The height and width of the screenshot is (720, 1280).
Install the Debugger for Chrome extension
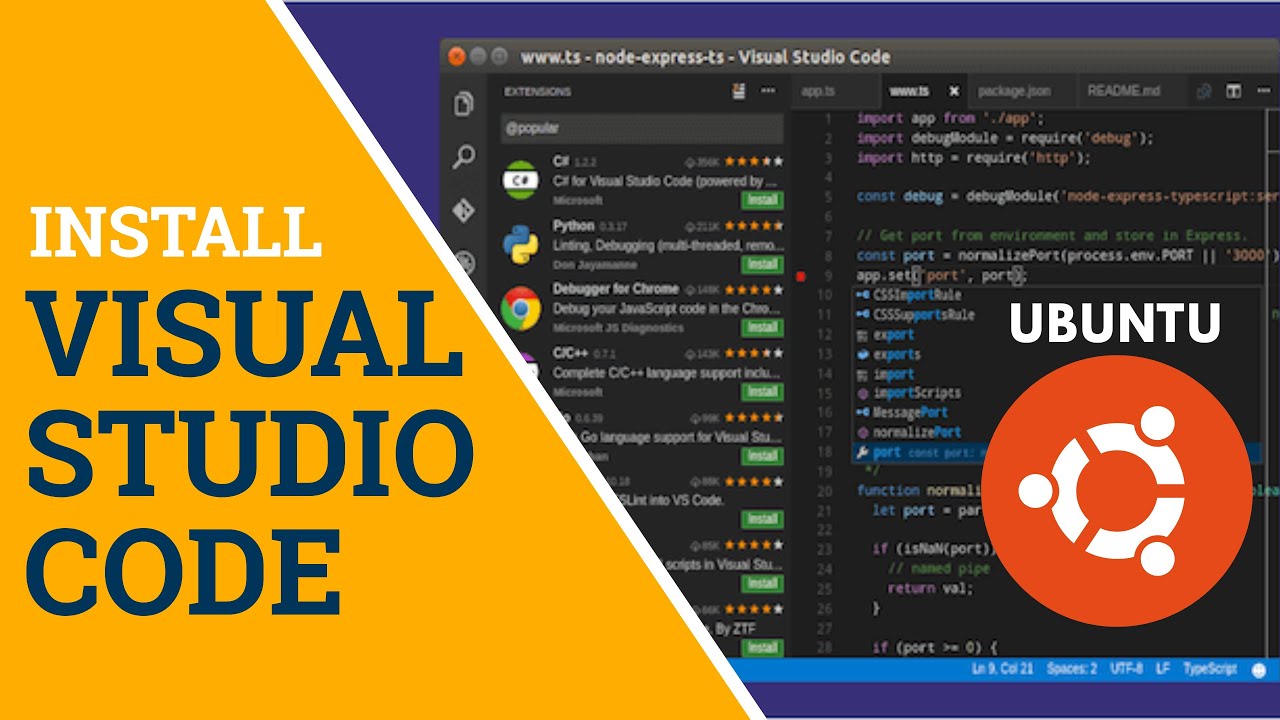click(762, 328)
